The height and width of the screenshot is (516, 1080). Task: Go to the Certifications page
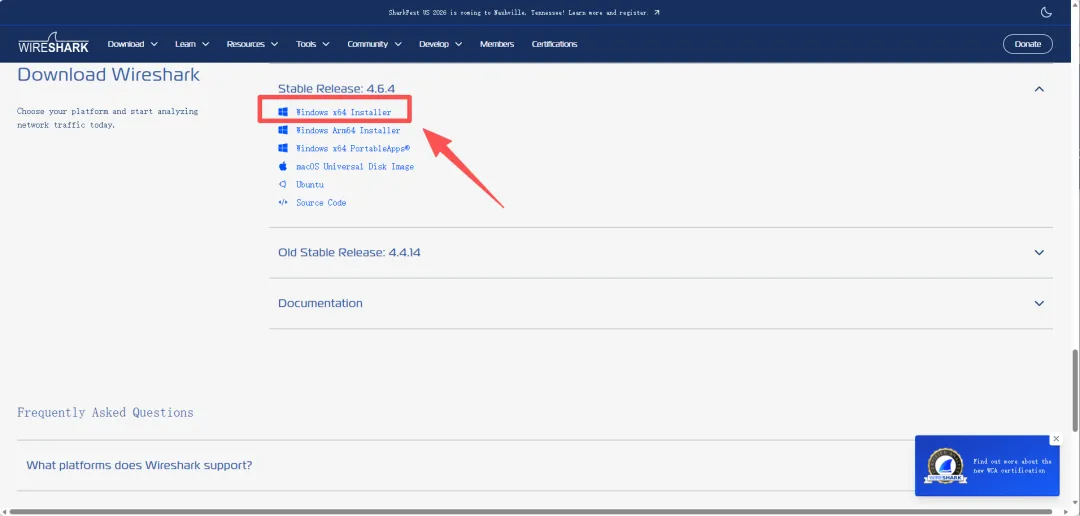coord(554,44)
